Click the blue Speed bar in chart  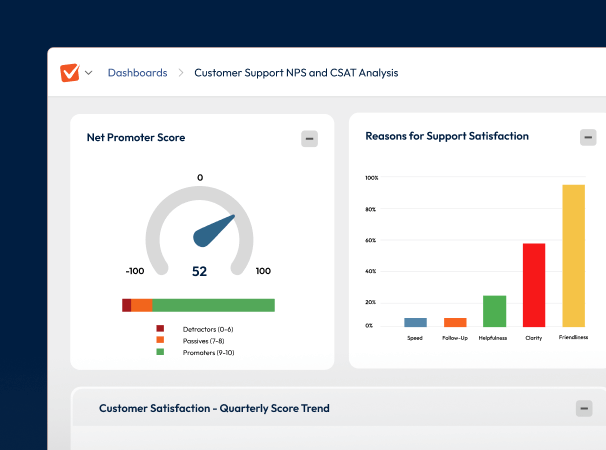tap(415, 322)
